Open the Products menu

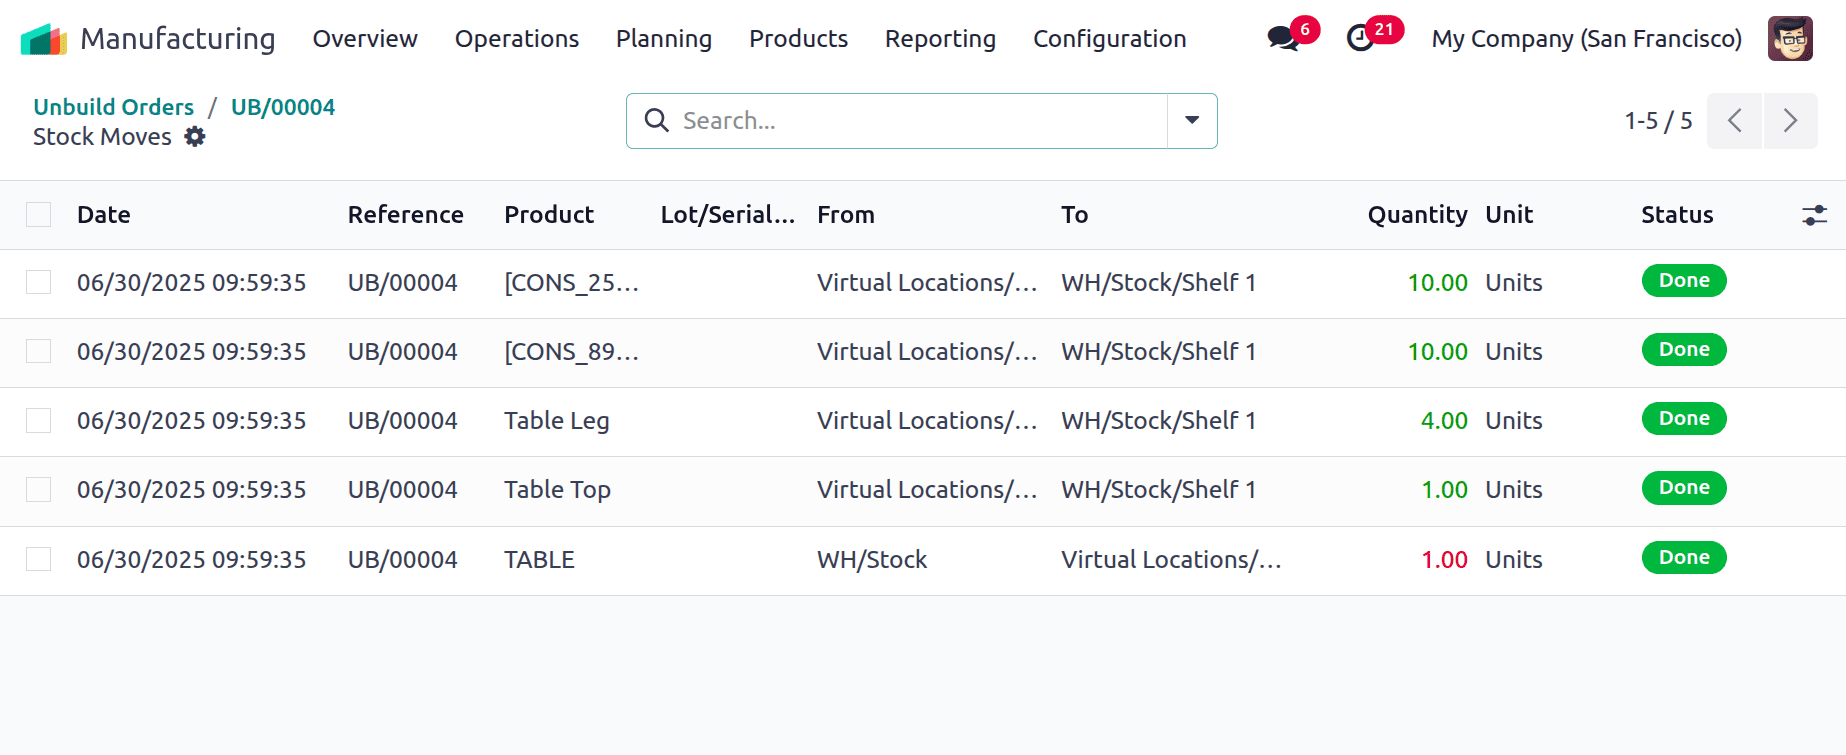click(x=798, y=39)
